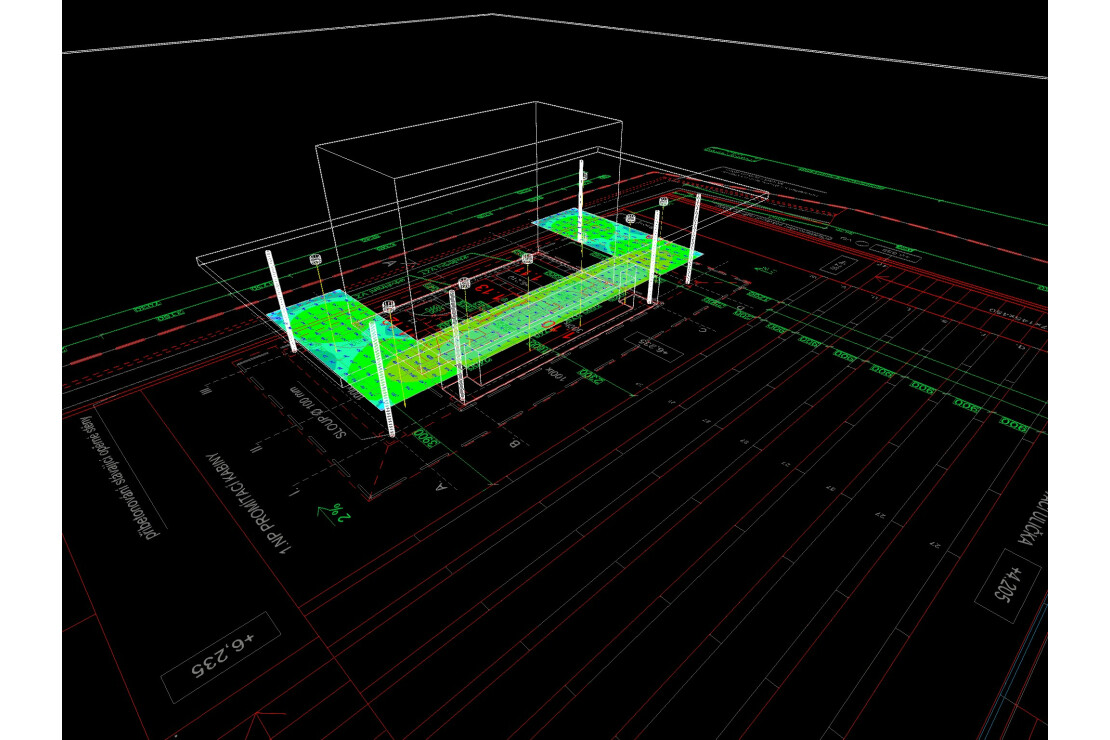Pick the tall back pole behind wireframe box
The width and height of the screenshot is (1110, 740).
point(582,198)
